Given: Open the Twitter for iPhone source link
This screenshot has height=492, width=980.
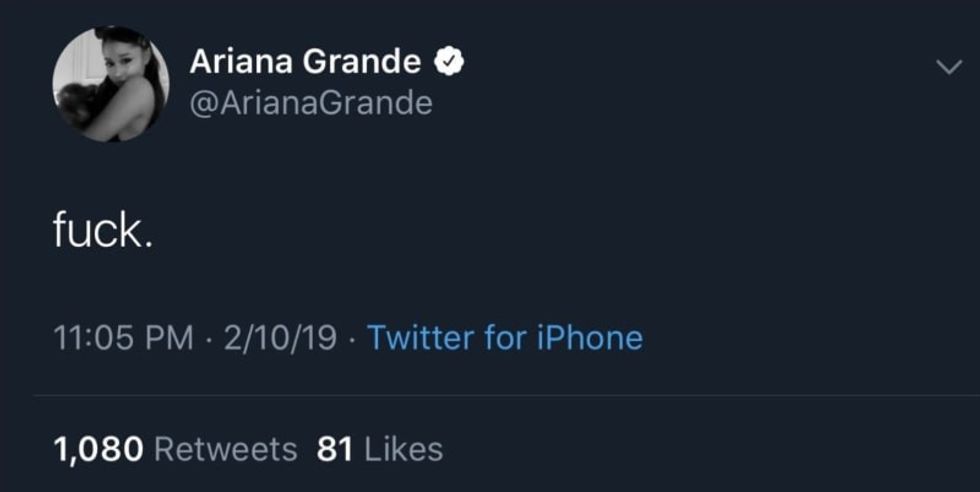Looking at the screenshot, I should 504,338.
